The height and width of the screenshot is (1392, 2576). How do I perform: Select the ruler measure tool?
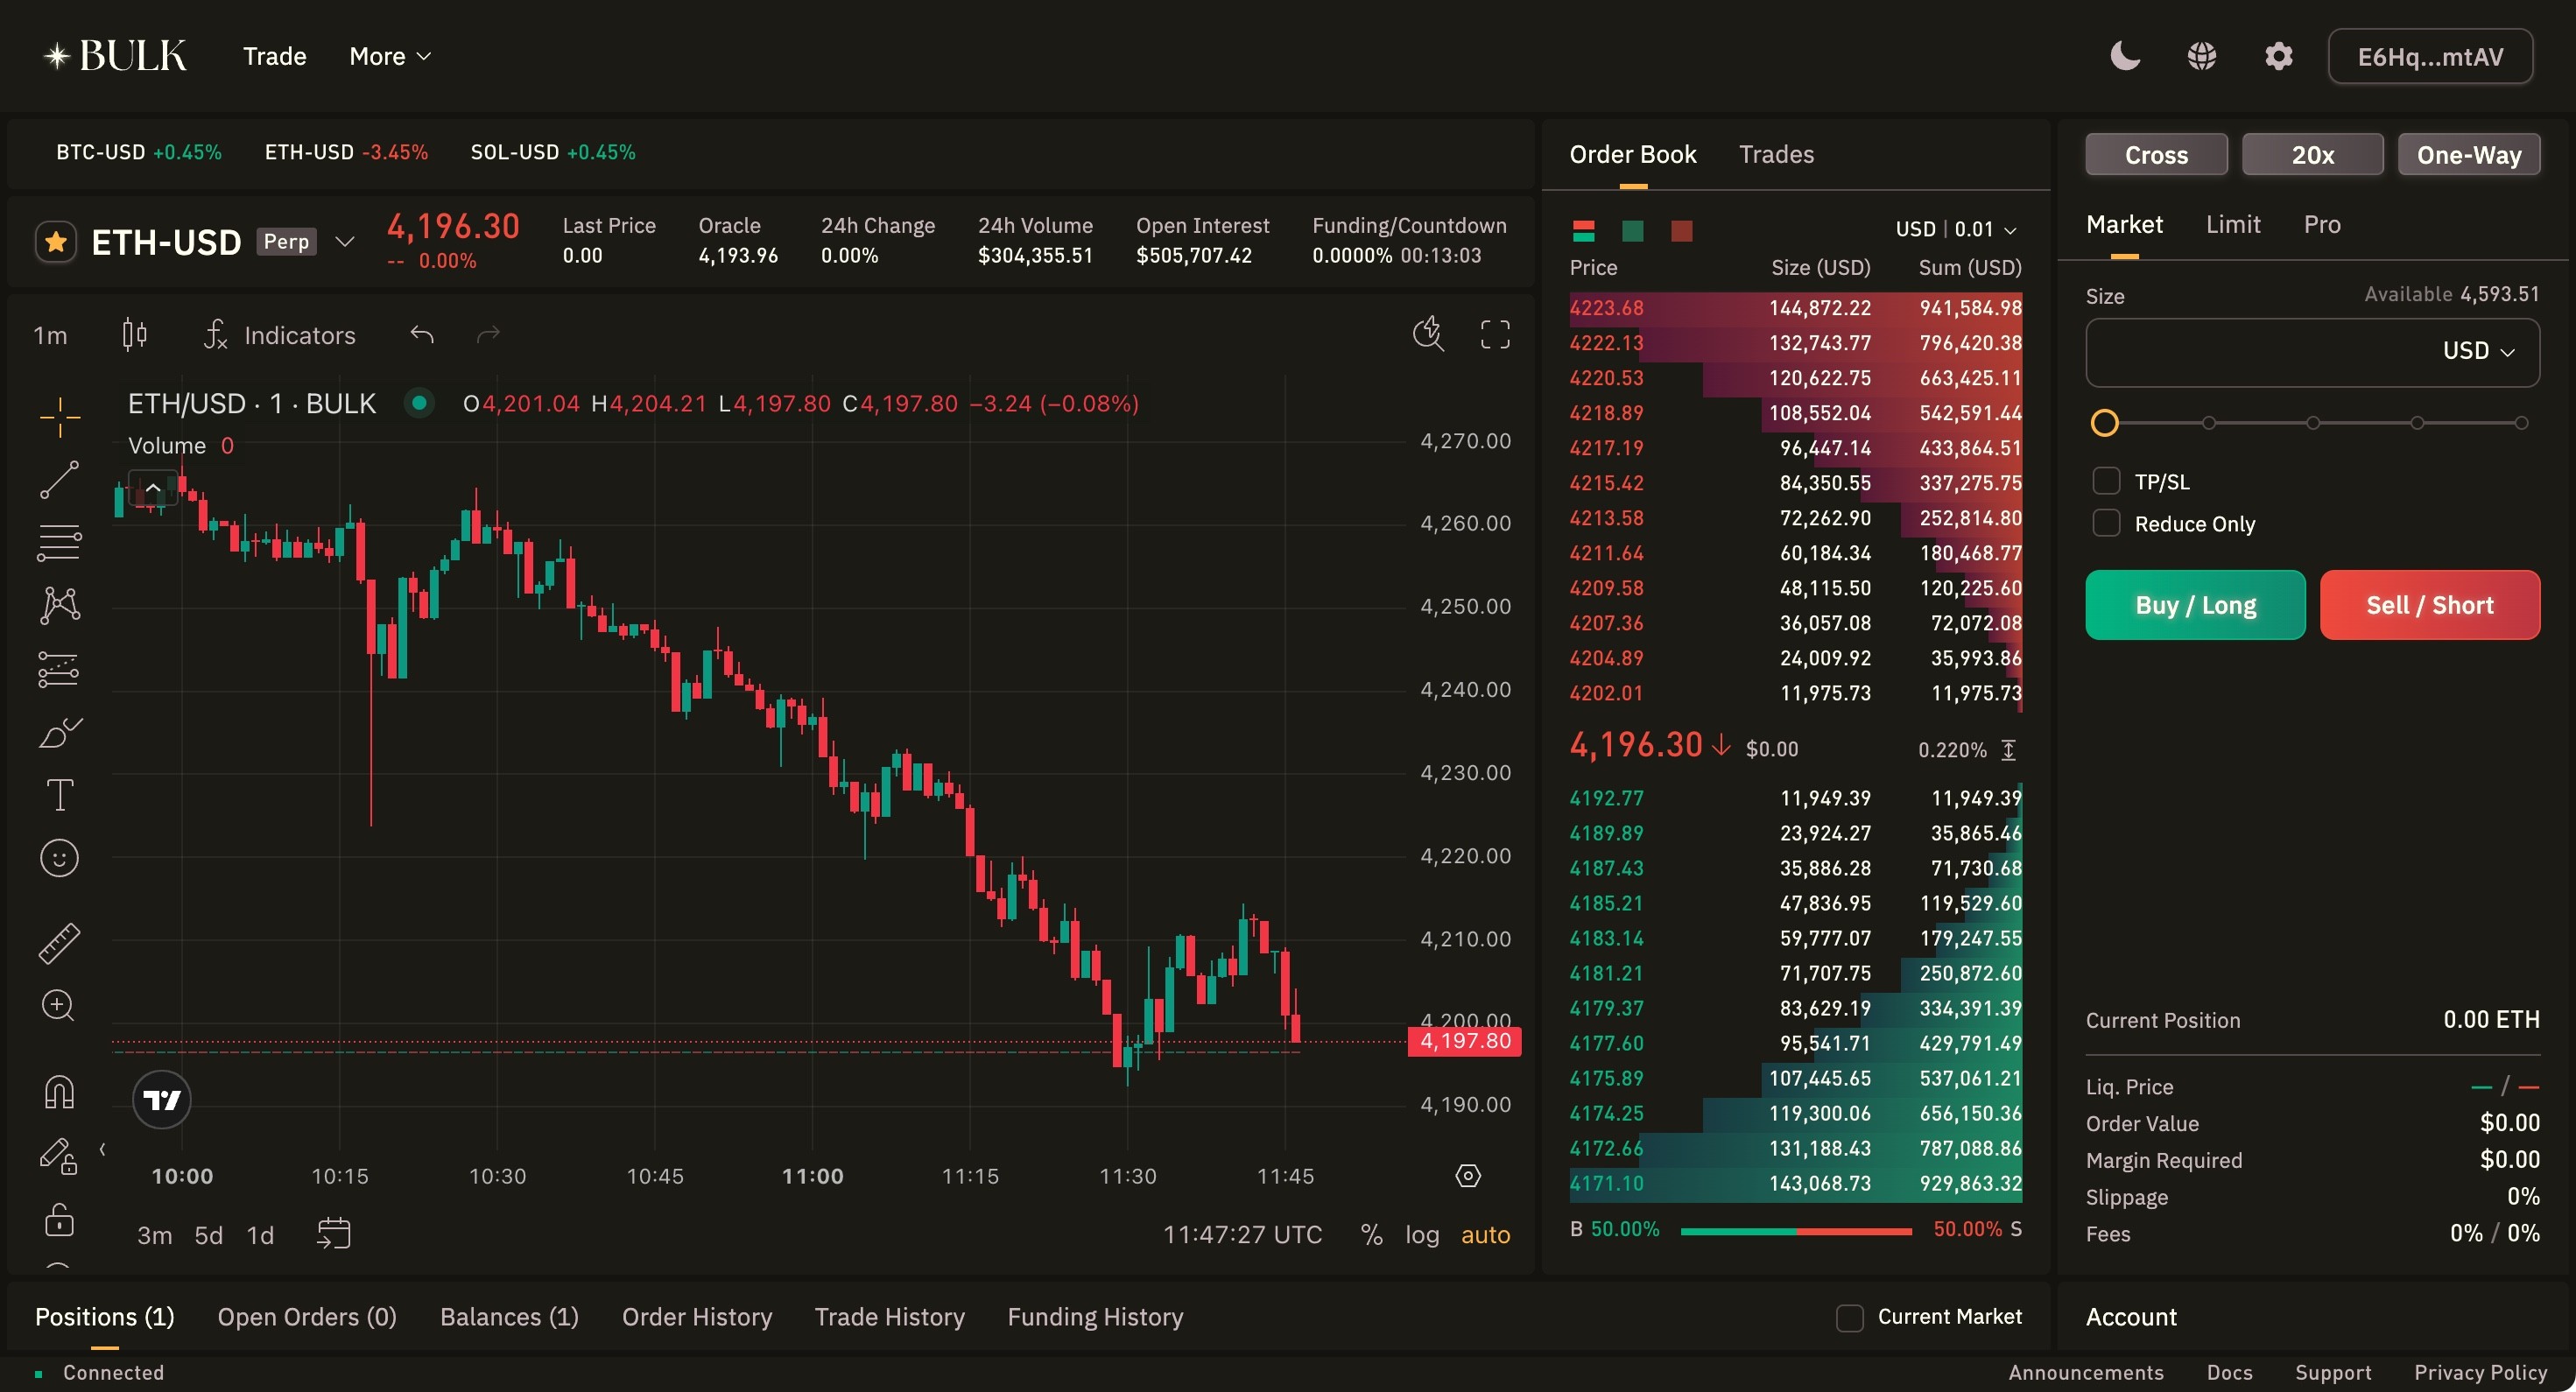click(59, 943)
